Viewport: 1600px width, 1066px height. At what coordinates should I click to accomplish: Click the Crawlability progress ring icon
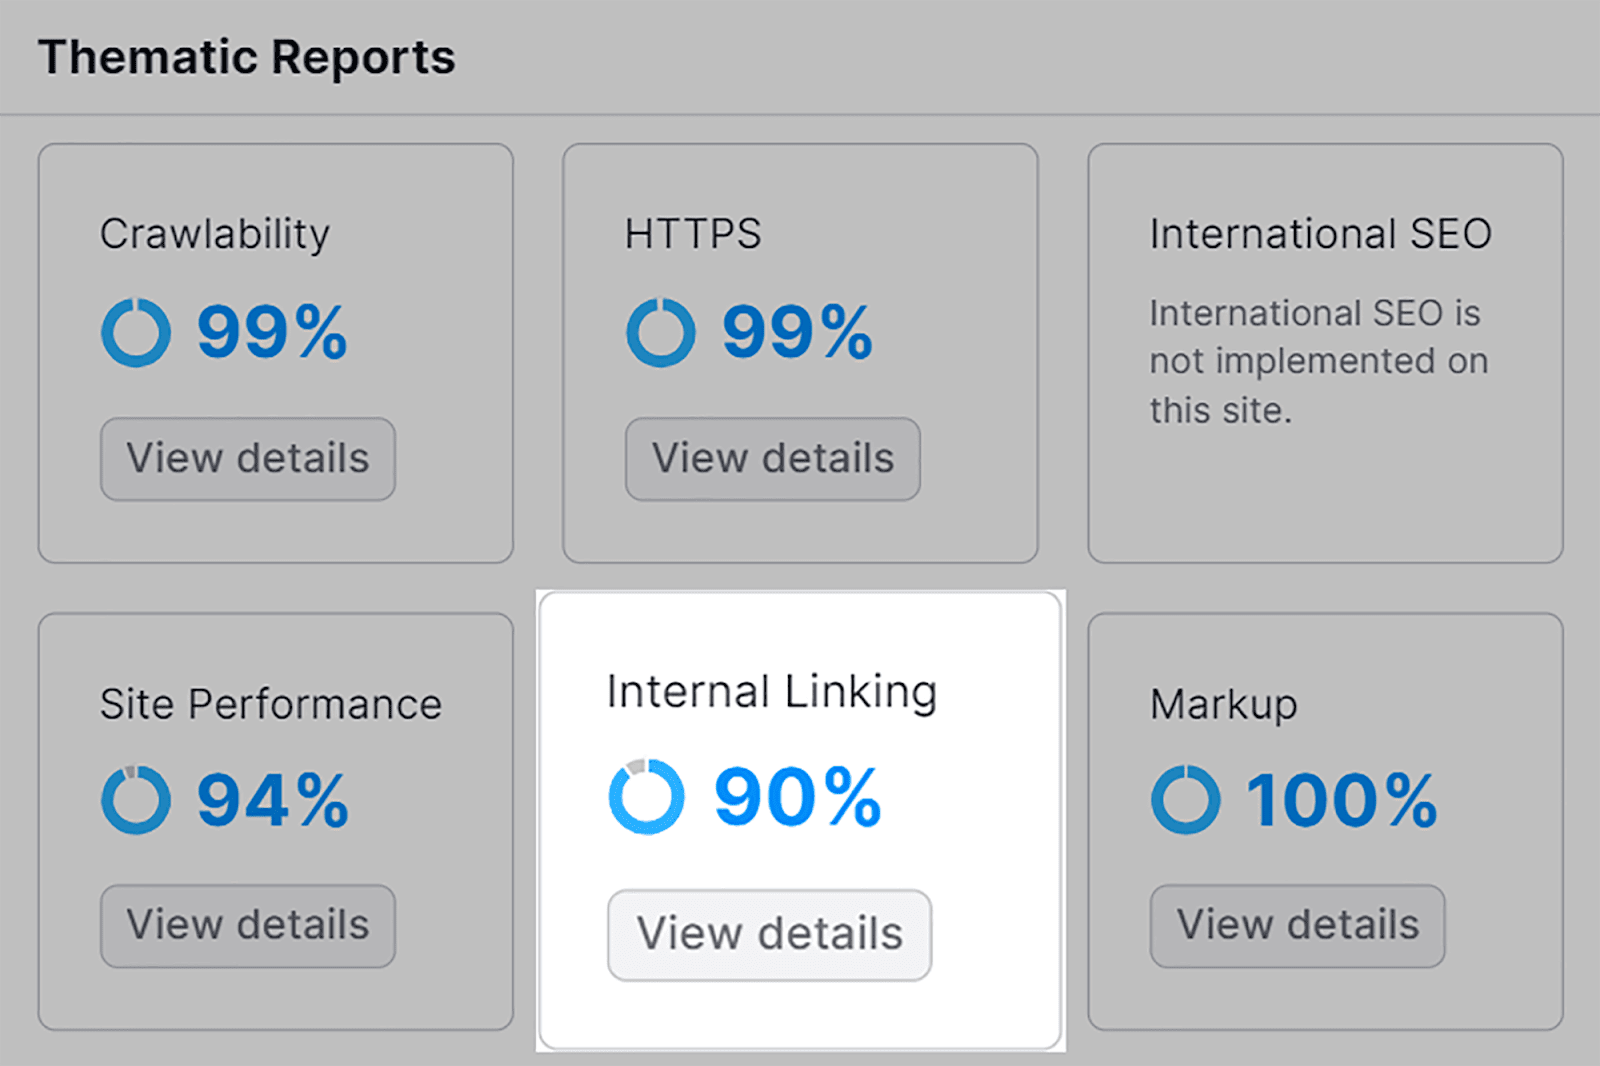[136, 331]
